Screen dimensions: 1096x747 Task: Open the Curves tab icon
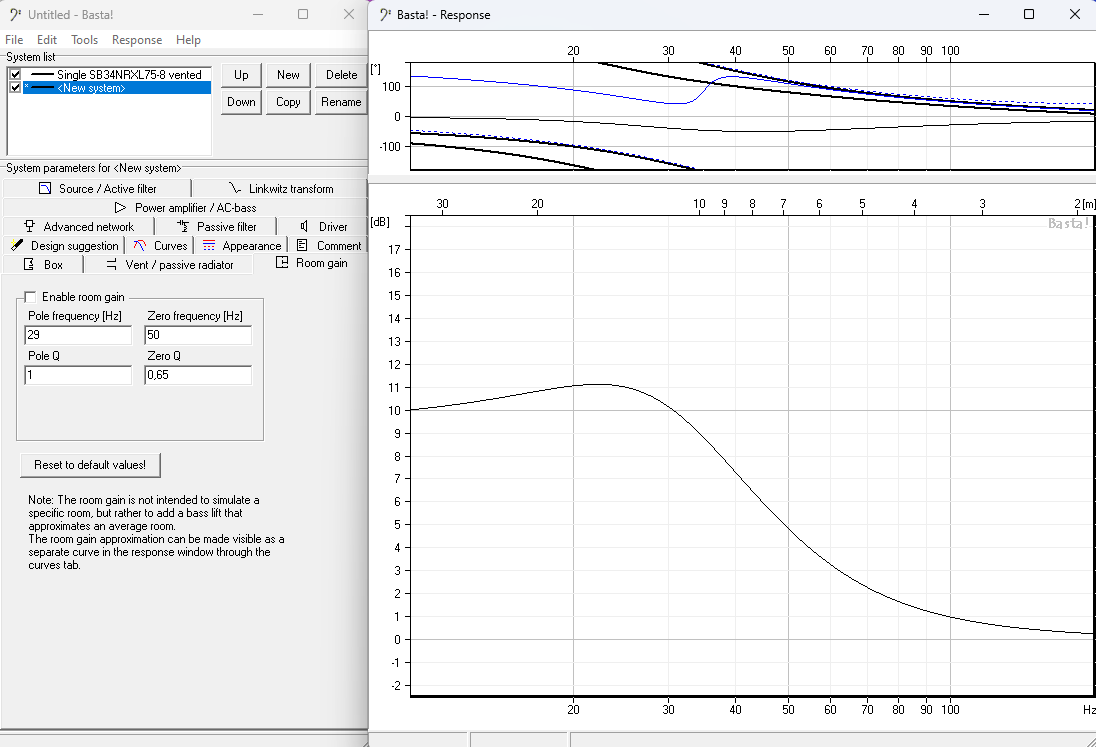[140, 245]
